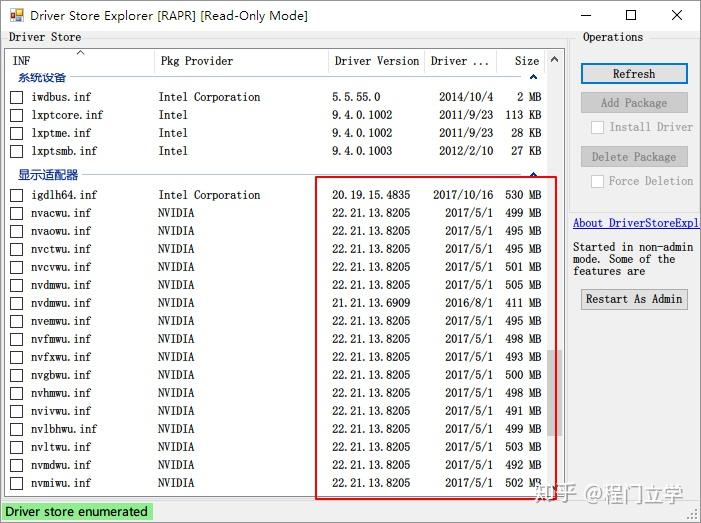Click the 2012/2/10 date cell
Screen dimensions: 701x523
point(466,151)
